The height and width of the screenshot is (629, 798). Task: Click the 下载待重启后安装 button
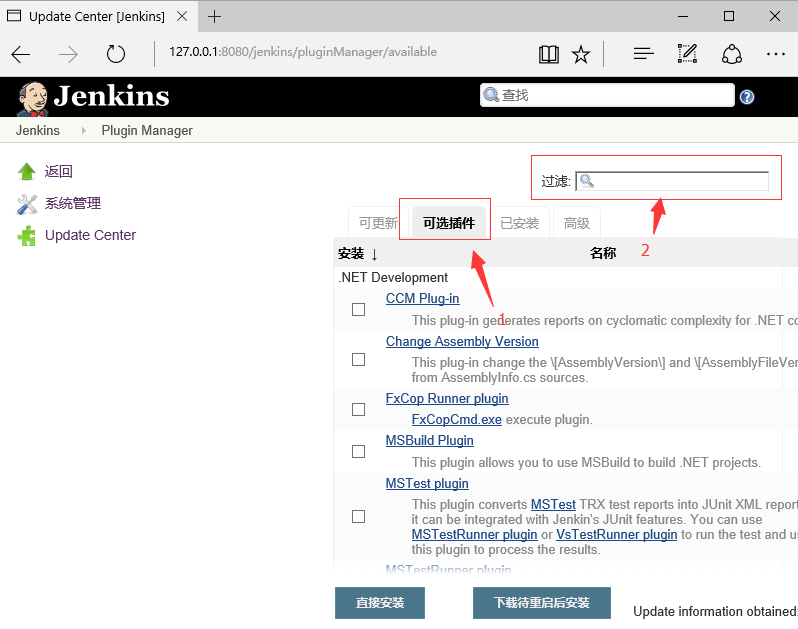(542, 603)
